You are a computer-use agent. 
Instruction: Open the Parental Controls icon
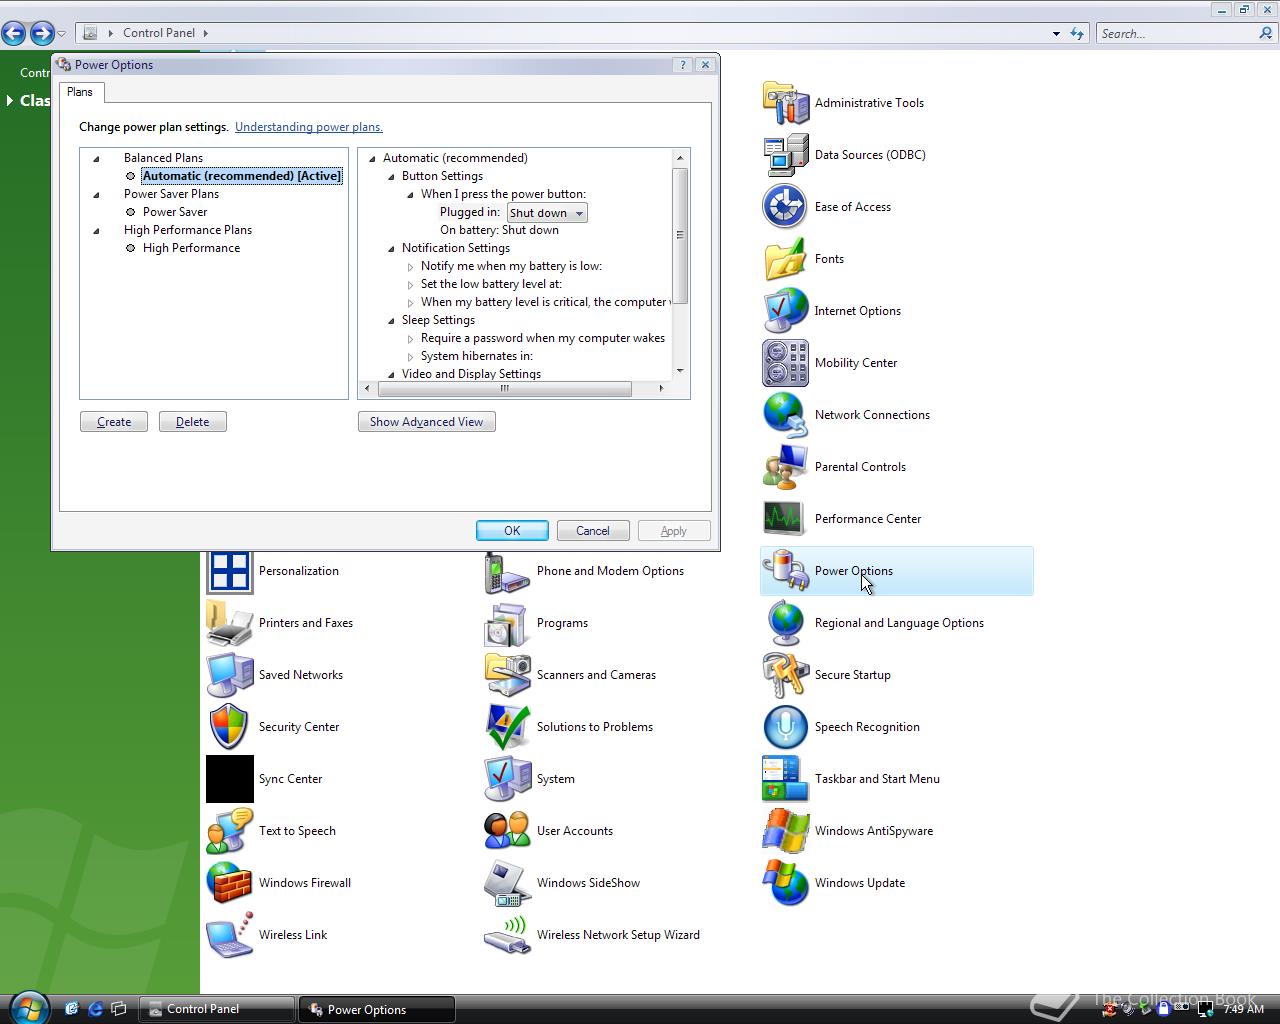tap(785, 467)
